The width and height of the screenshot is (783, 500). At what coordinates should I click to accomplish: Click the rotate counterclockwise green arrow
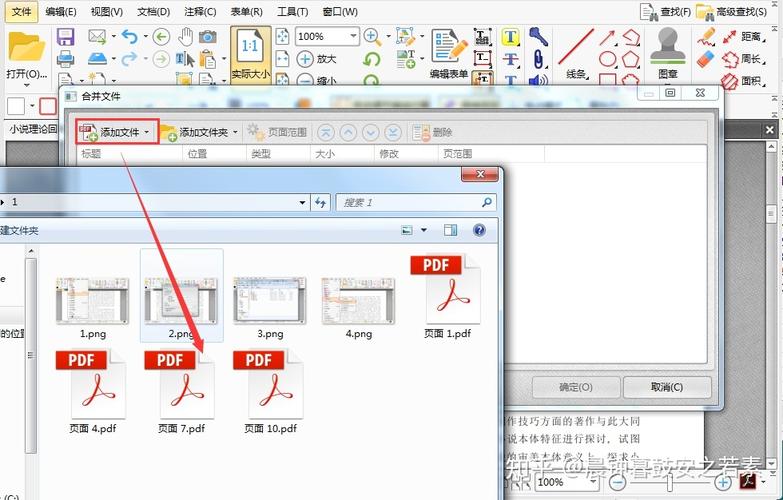point(372,59)
